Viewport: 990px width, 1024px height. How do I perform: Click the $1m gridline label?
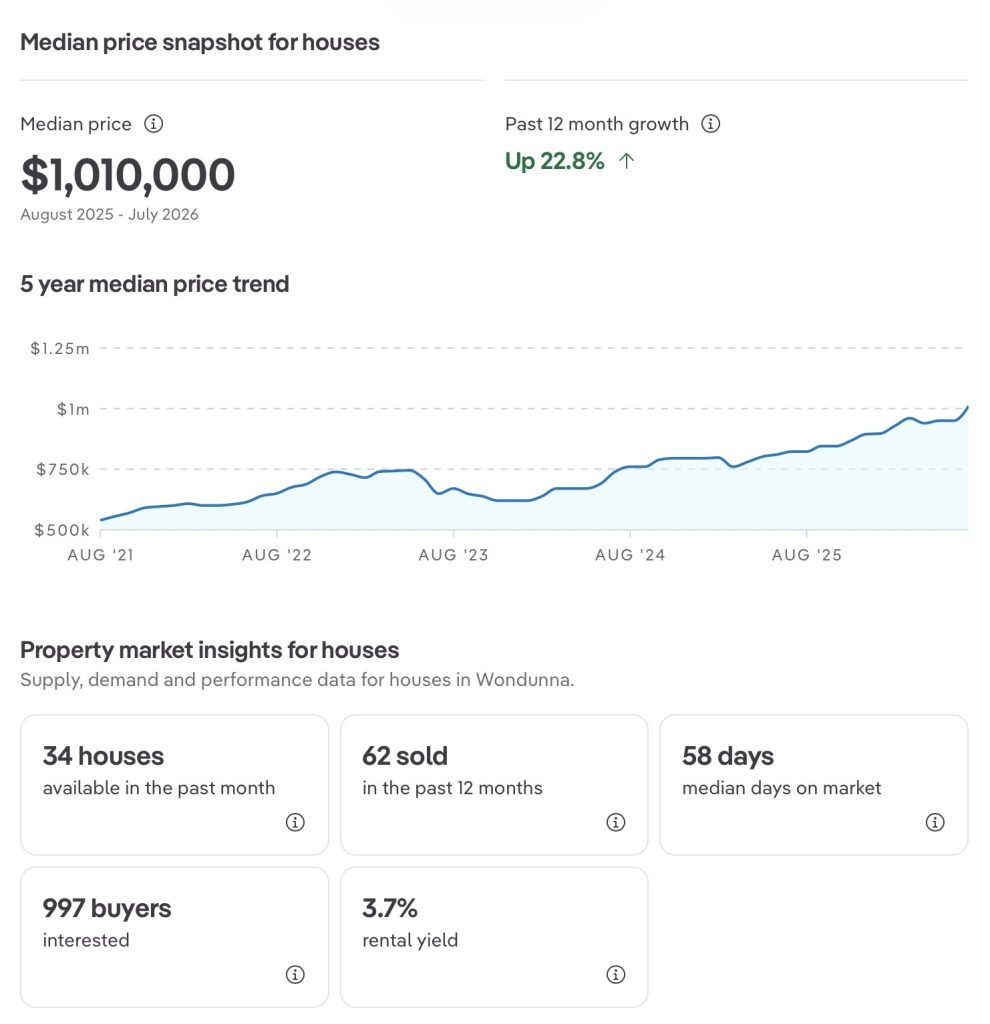(73, 409)
